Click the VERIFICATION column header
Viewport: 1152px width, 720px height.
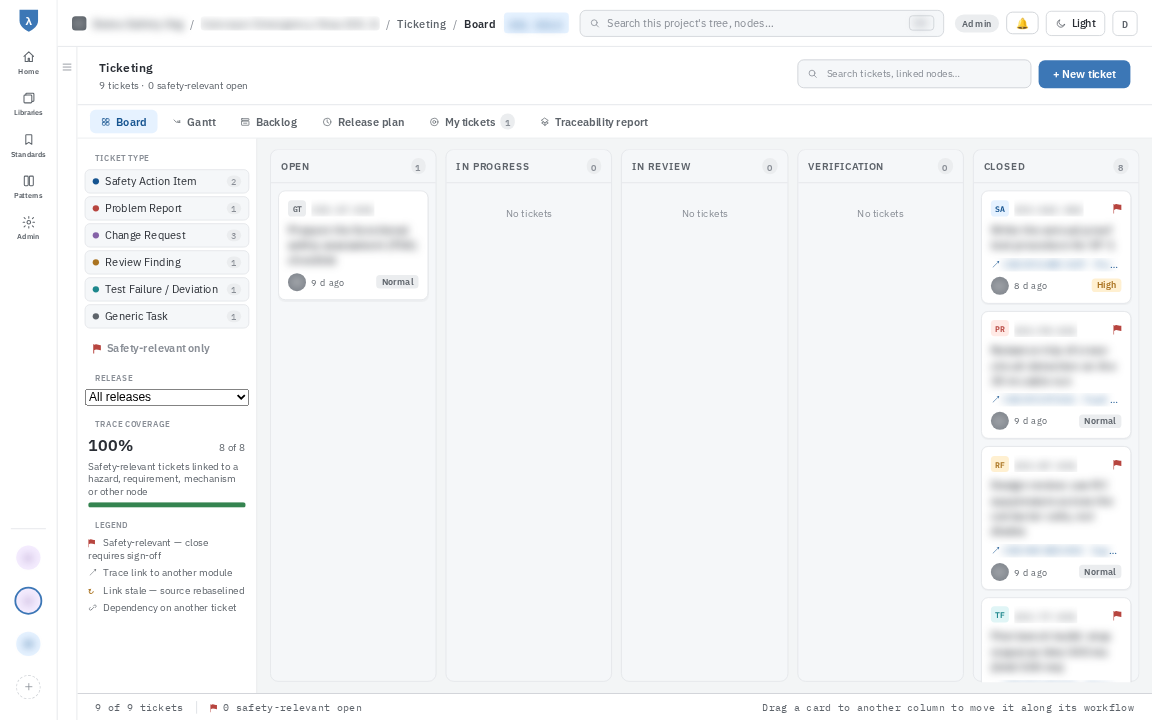point(880,167)
